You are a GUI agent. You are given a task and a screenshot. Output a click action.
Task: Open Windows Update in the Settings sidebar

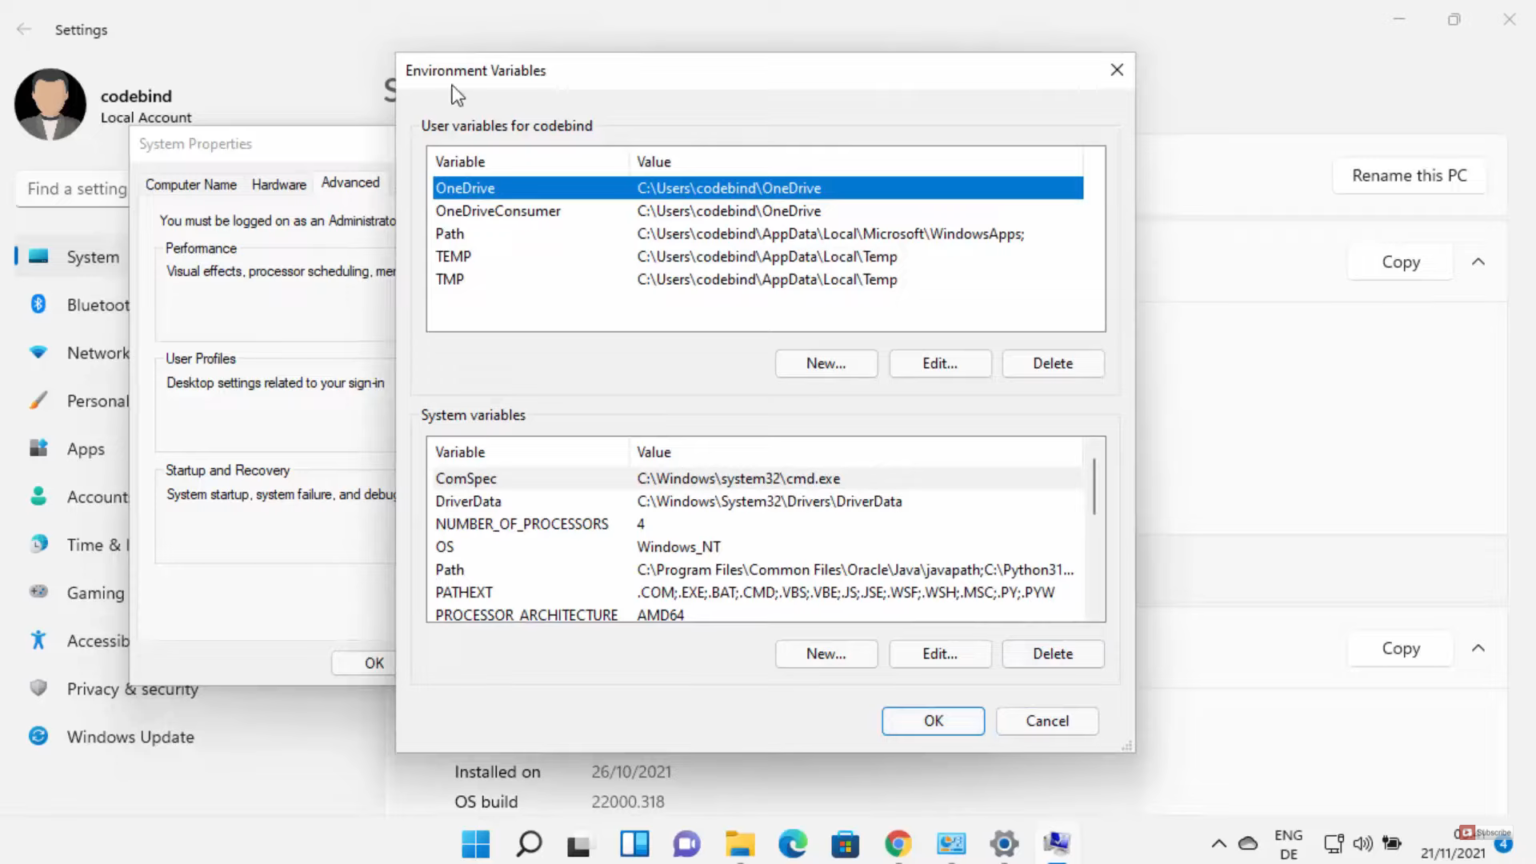(x=130, y=737)
